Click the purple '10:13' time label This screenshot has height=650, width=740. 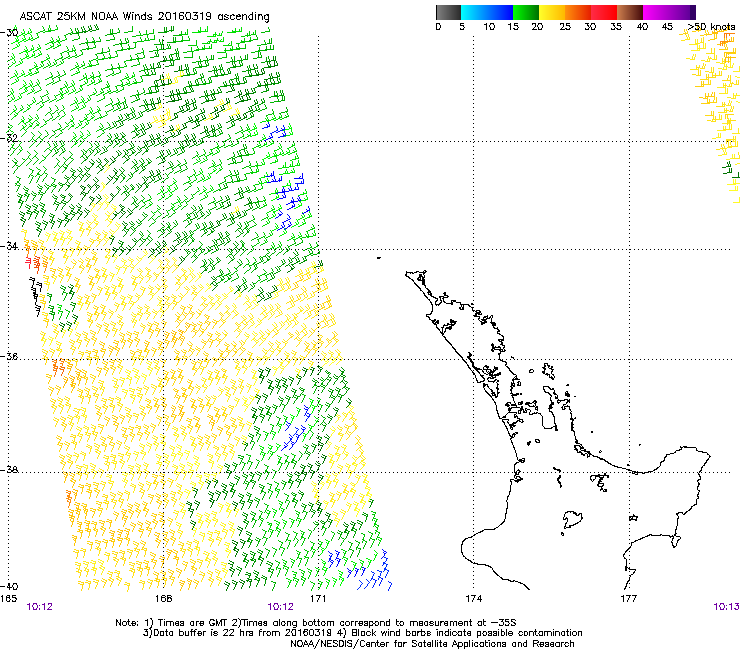point(726,607)
